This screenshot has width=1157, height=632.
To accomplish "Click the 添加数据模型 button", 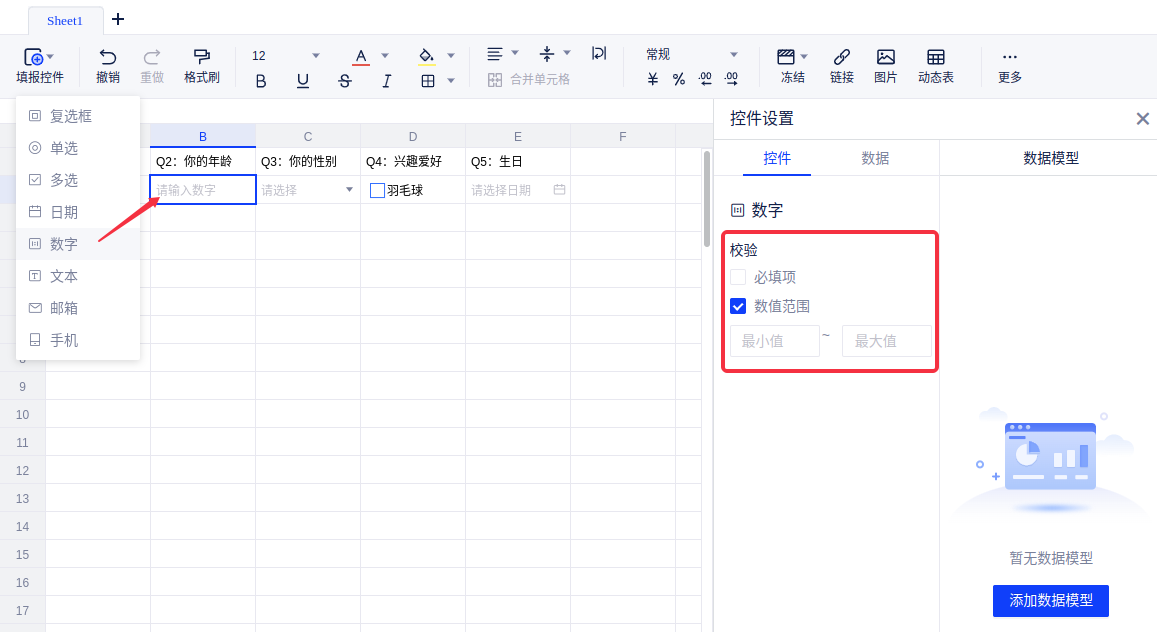I will click(1050, 600).
